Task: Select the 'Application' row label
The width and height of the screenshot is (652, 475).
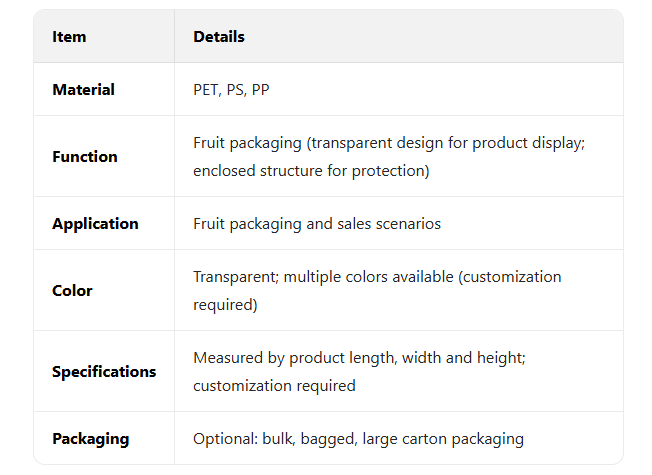Action: tap(95, 224)
